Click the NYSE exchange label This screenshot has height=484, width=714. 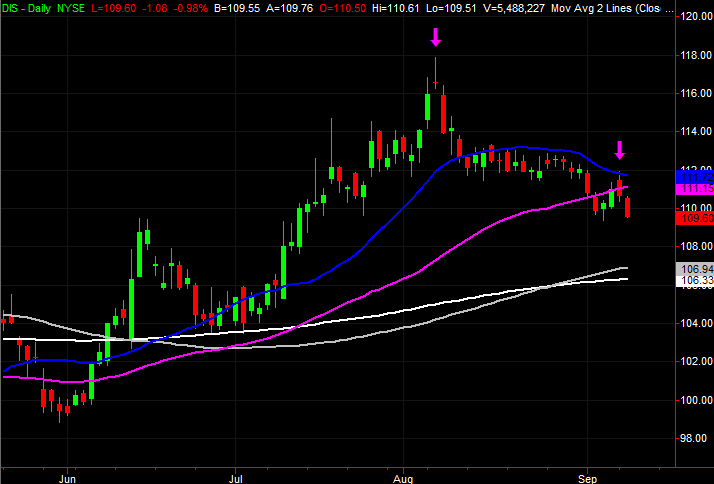click(x=71, y=8)
